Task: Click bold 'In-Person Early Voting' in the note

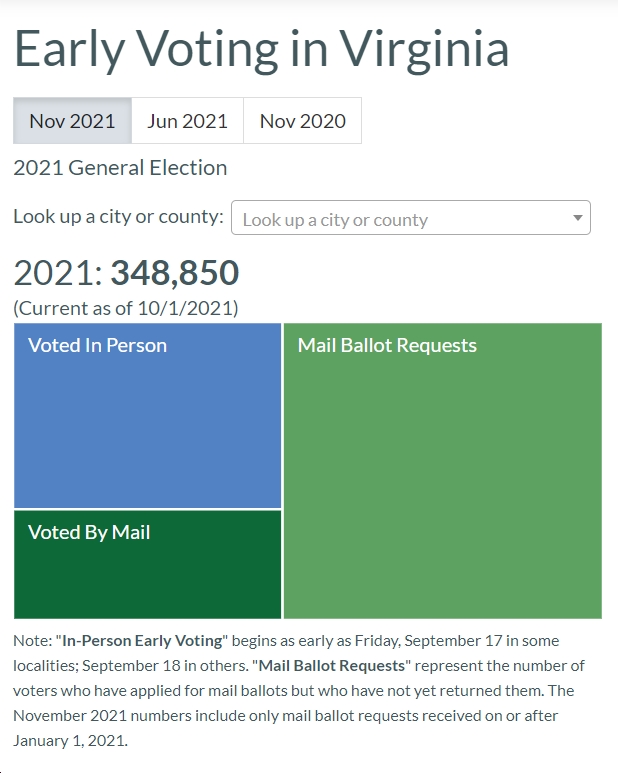Action: 142,640
